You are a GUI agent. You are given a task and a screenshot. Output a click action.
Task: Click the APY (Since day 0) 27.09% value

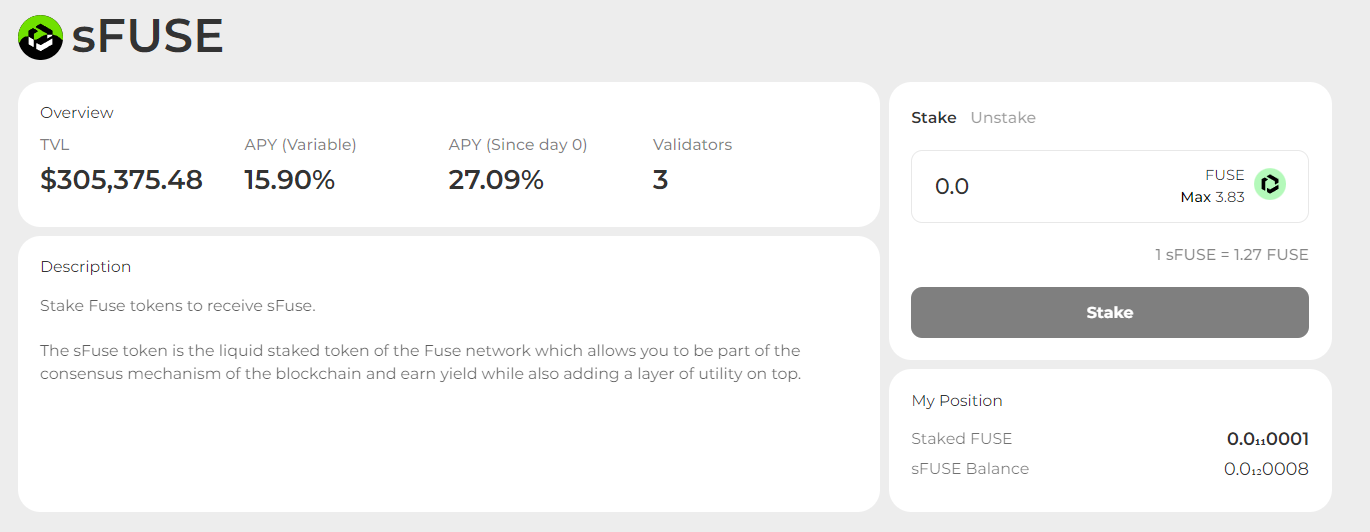pos(496,180)
